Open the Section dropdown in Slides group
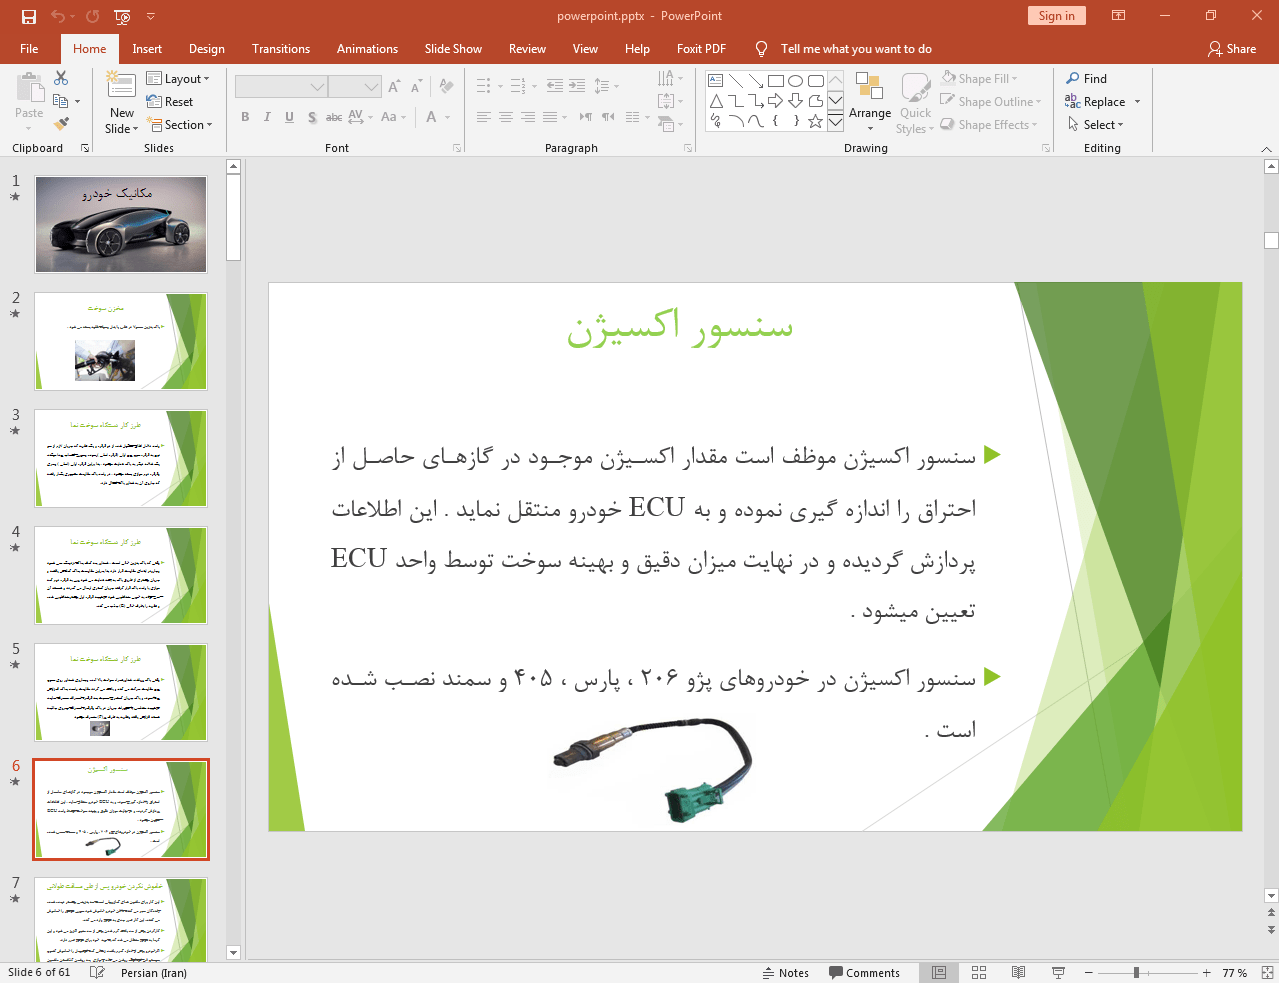1279x983 pixels. 181,124
